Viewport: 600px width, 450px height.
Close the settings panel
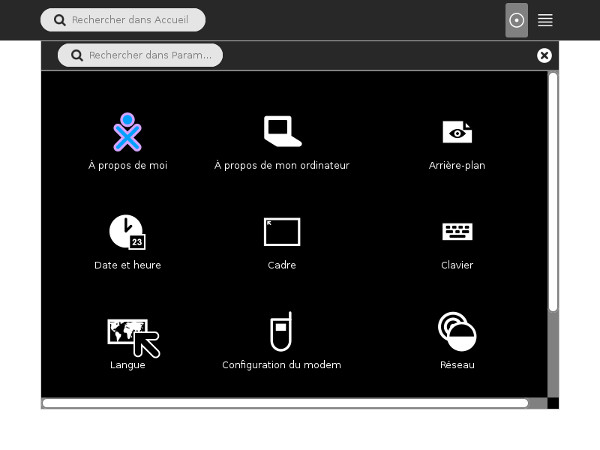(x=544, y=55)
